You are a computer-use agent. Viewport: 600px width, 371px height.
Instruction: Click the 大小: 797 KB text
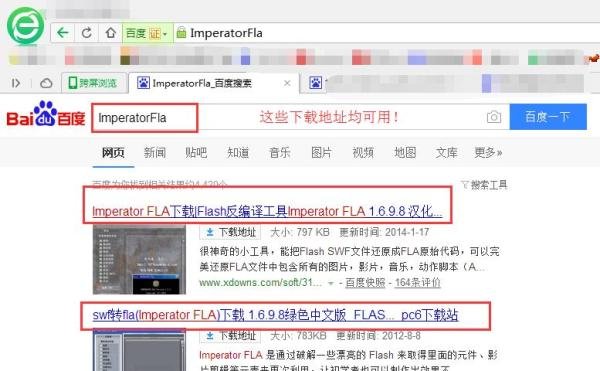tap(300, 232)
